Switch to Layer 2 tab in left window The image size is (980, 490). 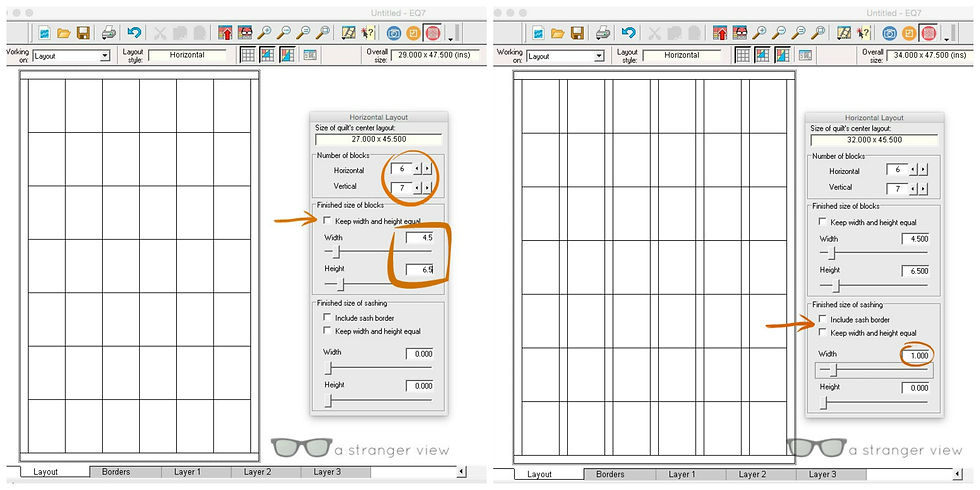(258, 472)
